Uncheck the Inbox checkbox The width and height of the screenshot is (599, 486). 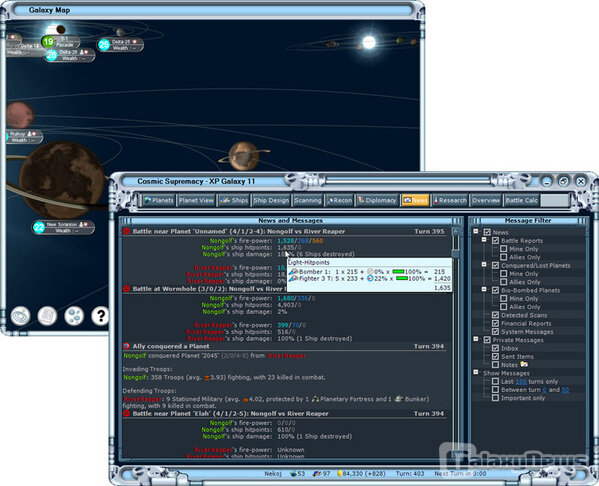tap(495, 348)
